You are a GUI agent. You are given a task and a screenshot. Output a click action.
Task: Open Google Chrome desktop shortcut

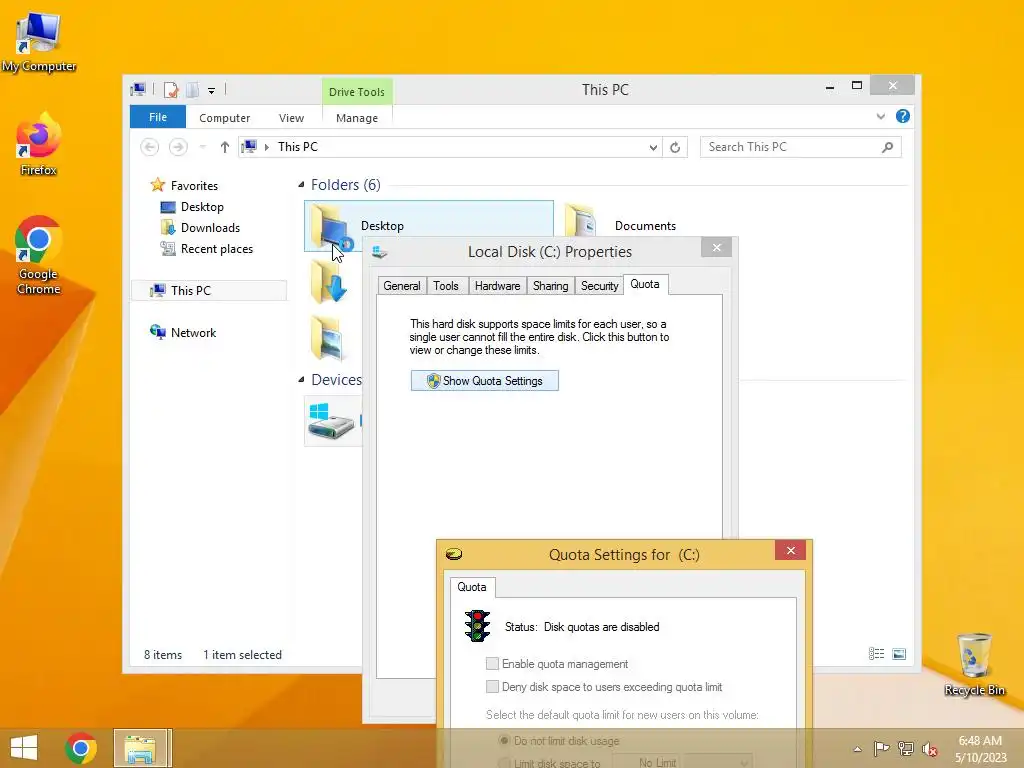(x=39, y=255)
